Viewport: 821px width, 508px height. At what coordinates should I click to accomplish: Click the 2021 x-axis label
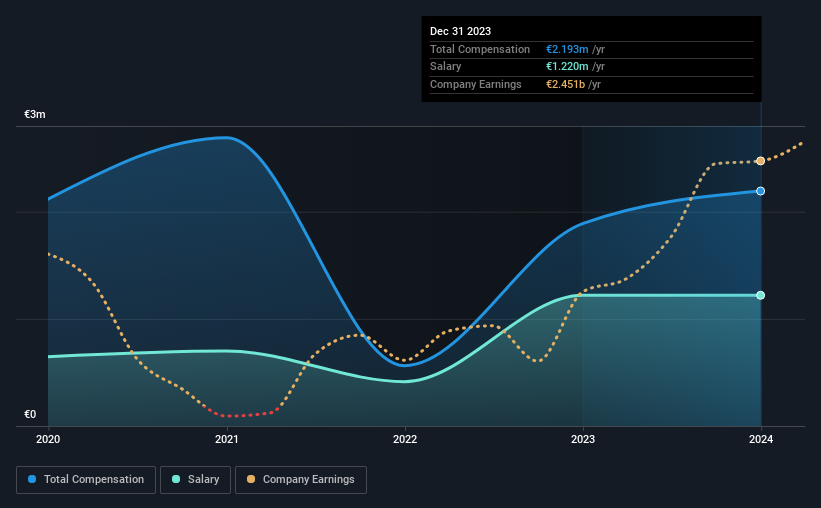click(x=227, y=439)
